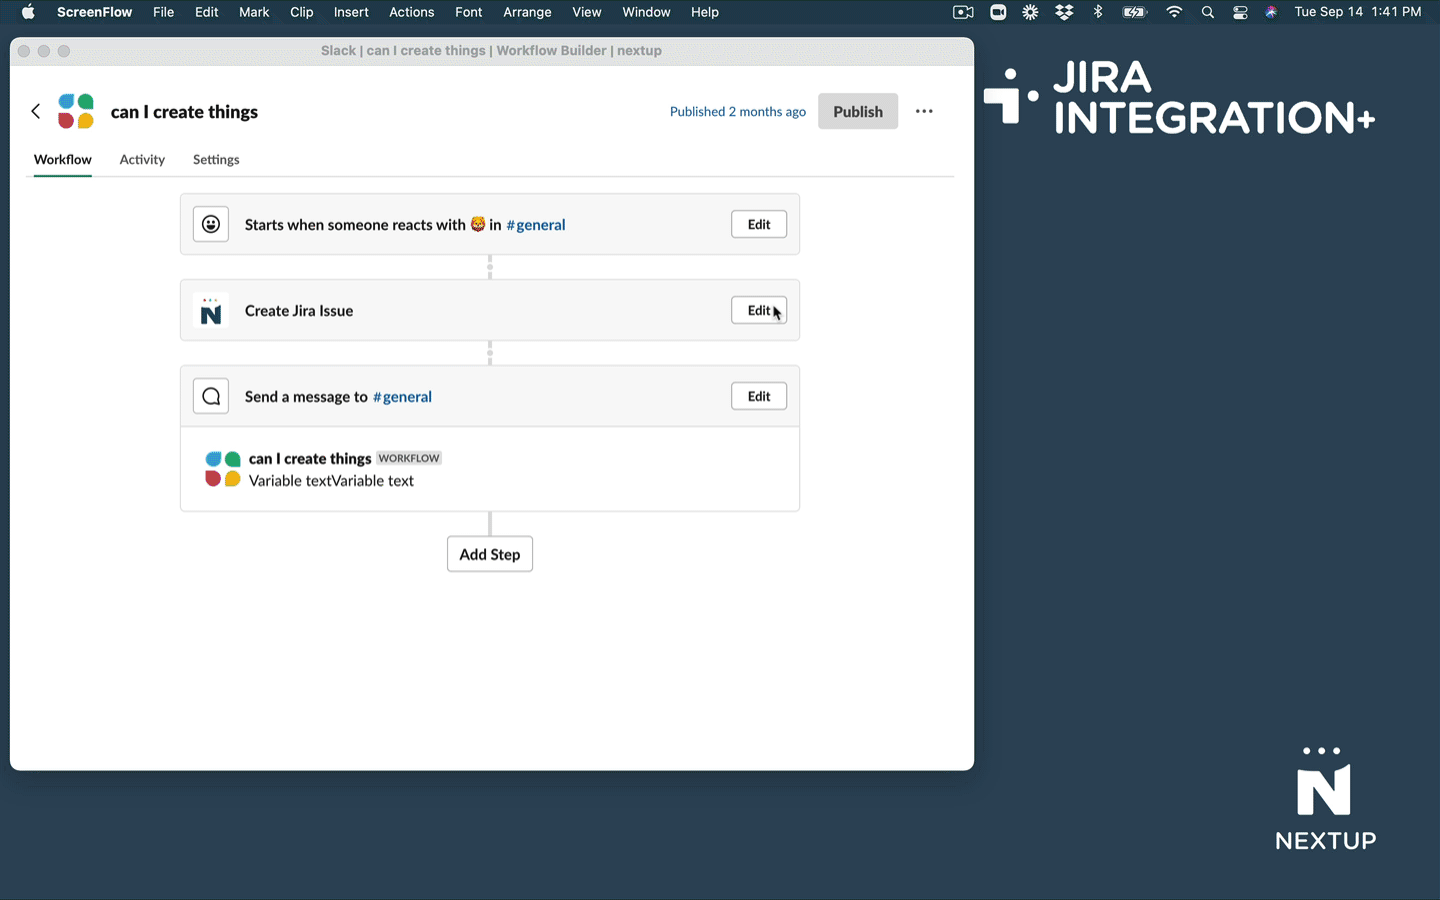Open Spotlight search in menu bar
1440x900 pixels.
(x=1208, y=12)
